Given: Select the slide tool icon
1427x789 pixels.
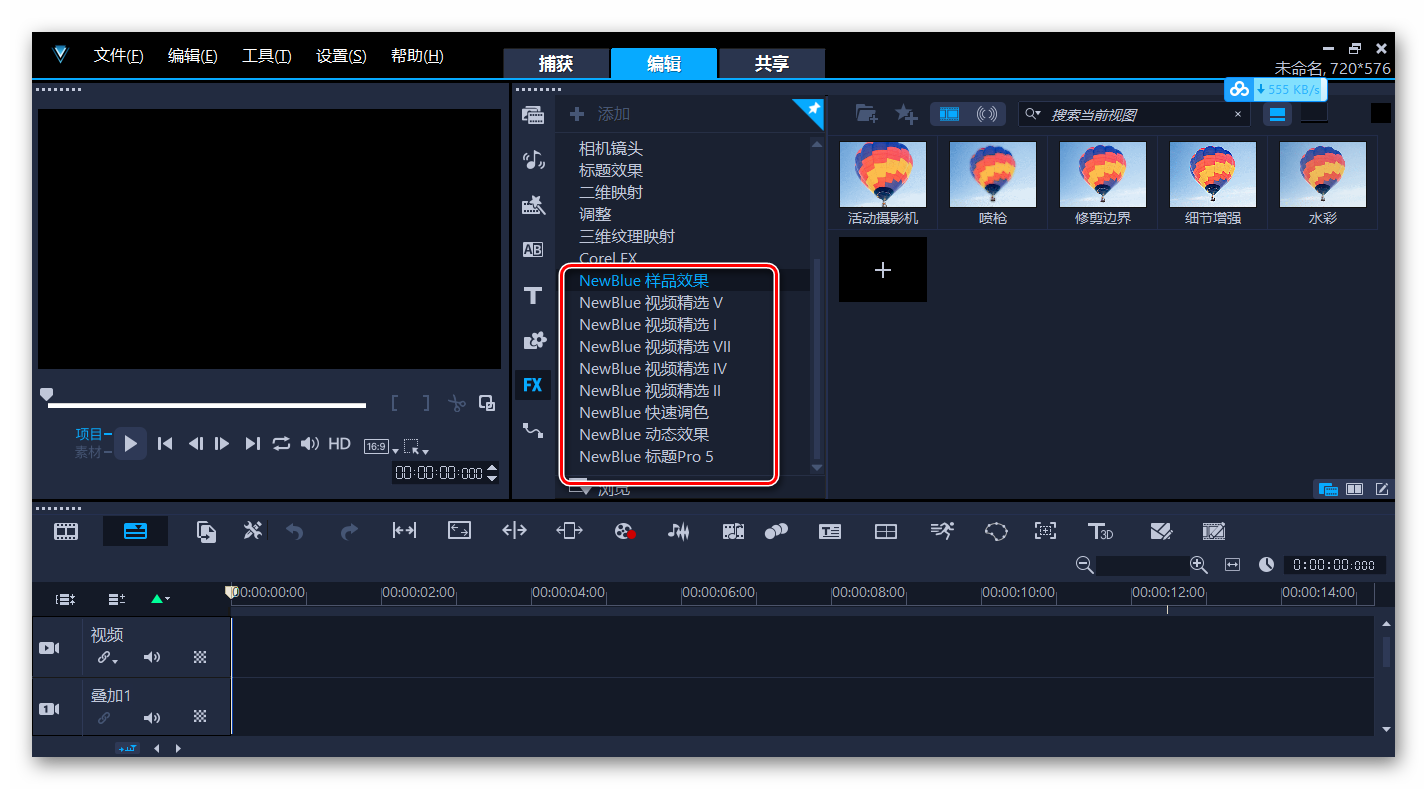Looking at the screenshot, I should pos(569,531).
